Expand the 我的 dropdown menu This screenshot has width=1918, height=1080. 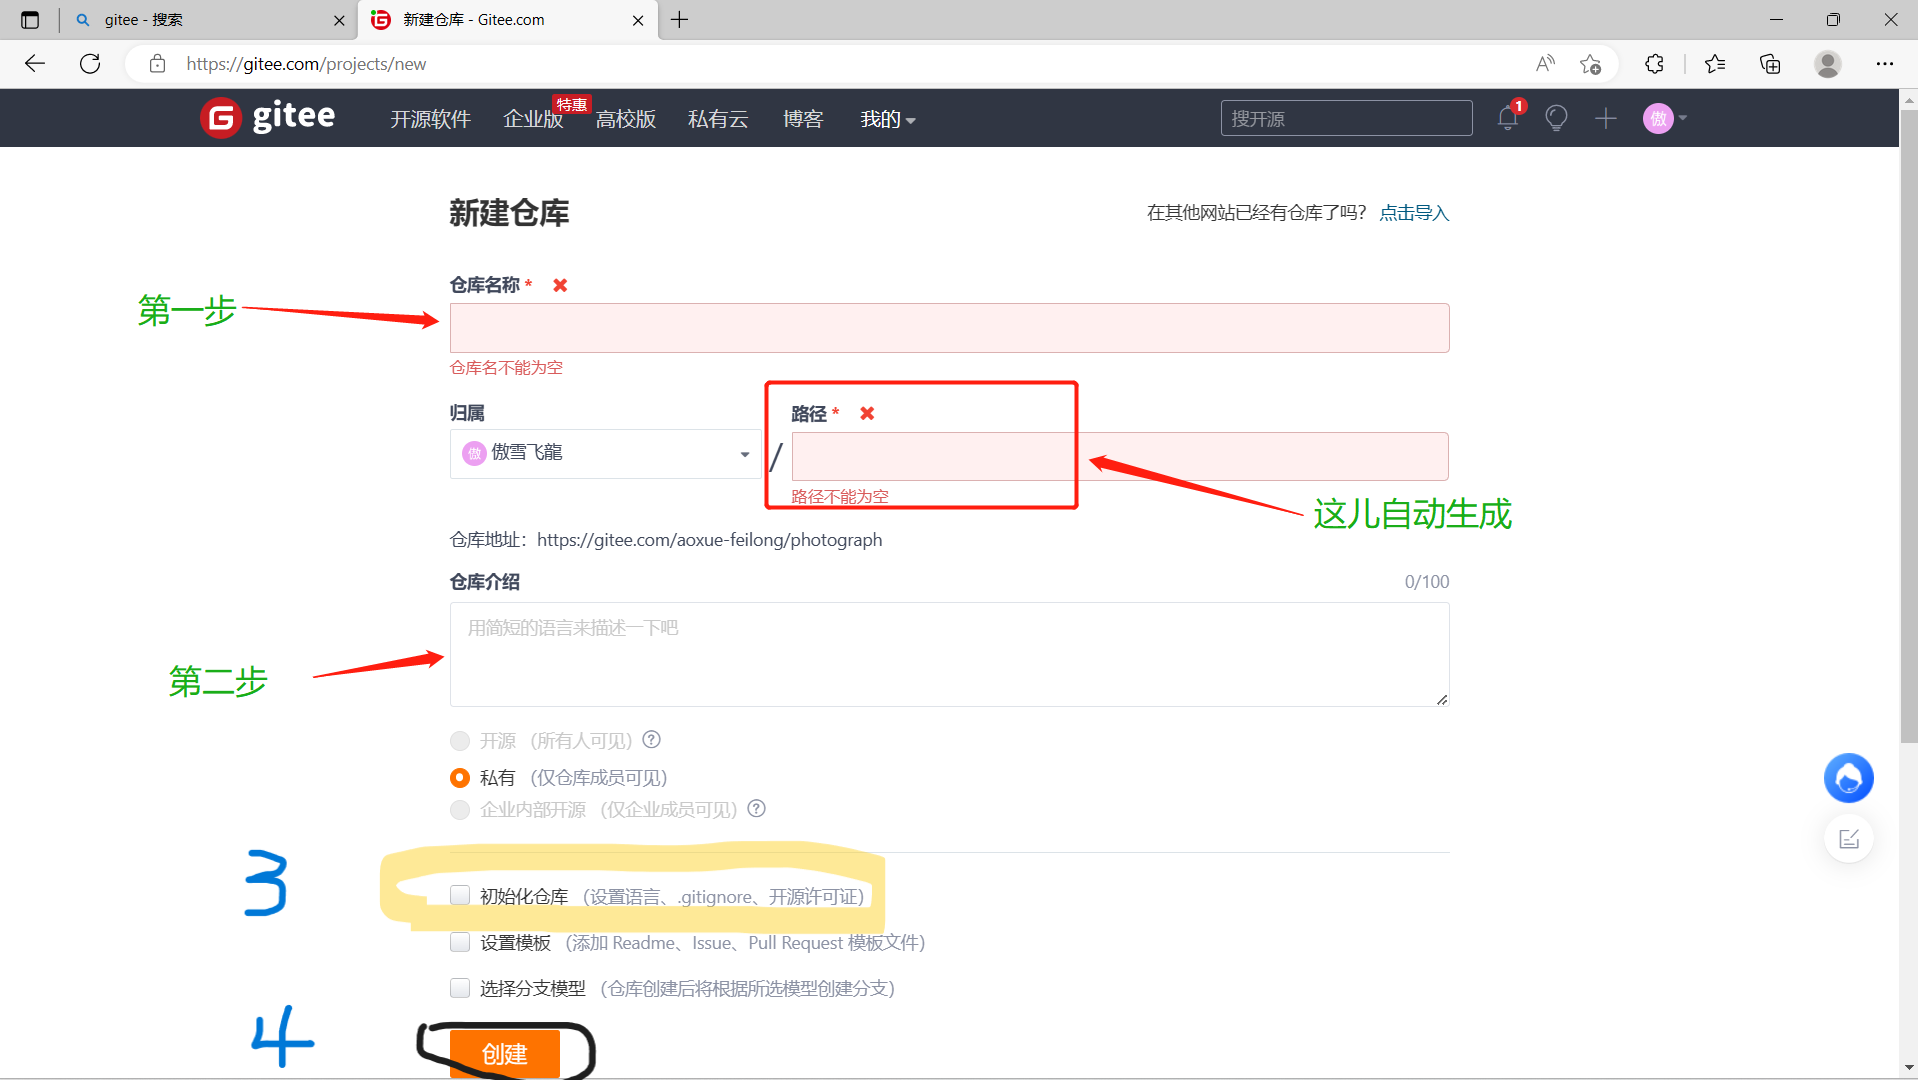tap(888, 119)
